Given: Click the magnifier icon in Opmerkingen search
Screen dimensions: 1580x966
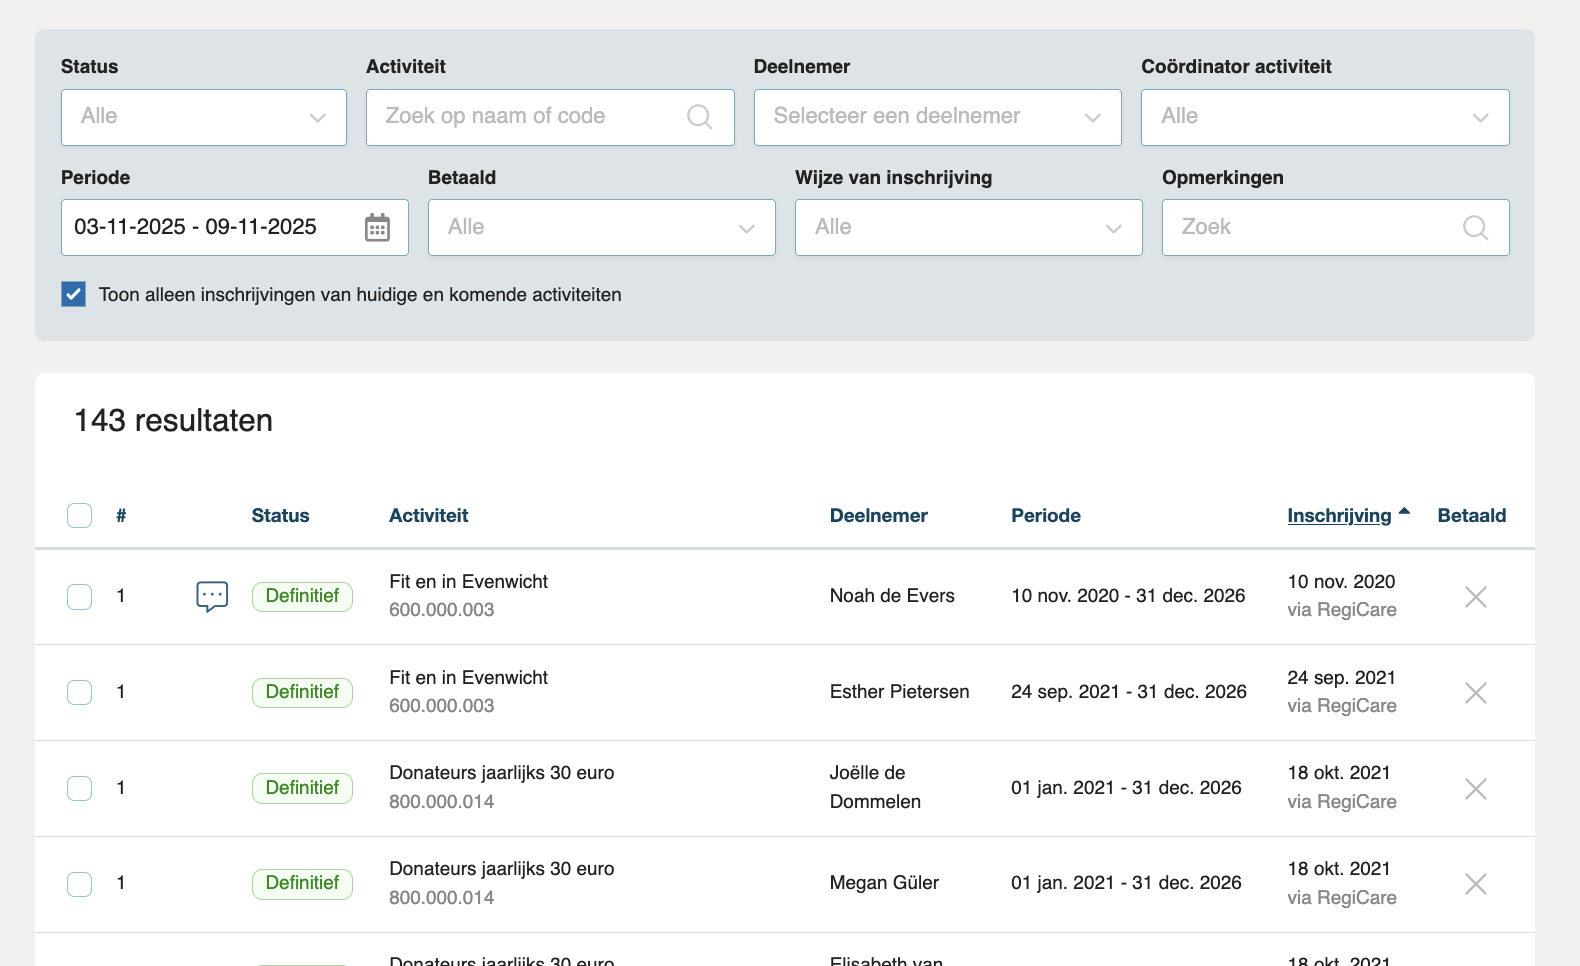Looking at the screenshot, I should point(1475,227).
